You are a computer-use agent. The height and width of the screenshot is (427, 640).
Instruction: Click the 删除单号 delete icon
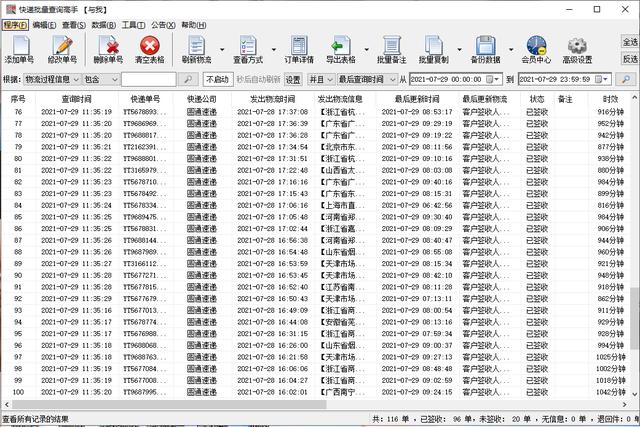click(108, 46)
